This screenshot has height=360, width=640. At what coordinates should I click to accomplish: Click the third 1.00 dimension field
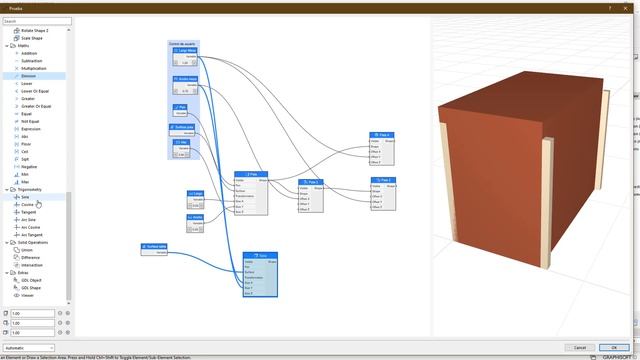point(32,333)
